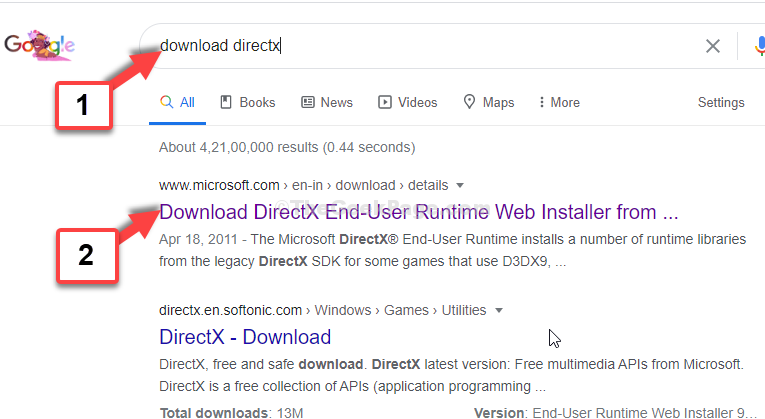Click the directx.en.softonic.com breadcrumb URL
This screenshot has height=419, width=765.
pos(230,310)
